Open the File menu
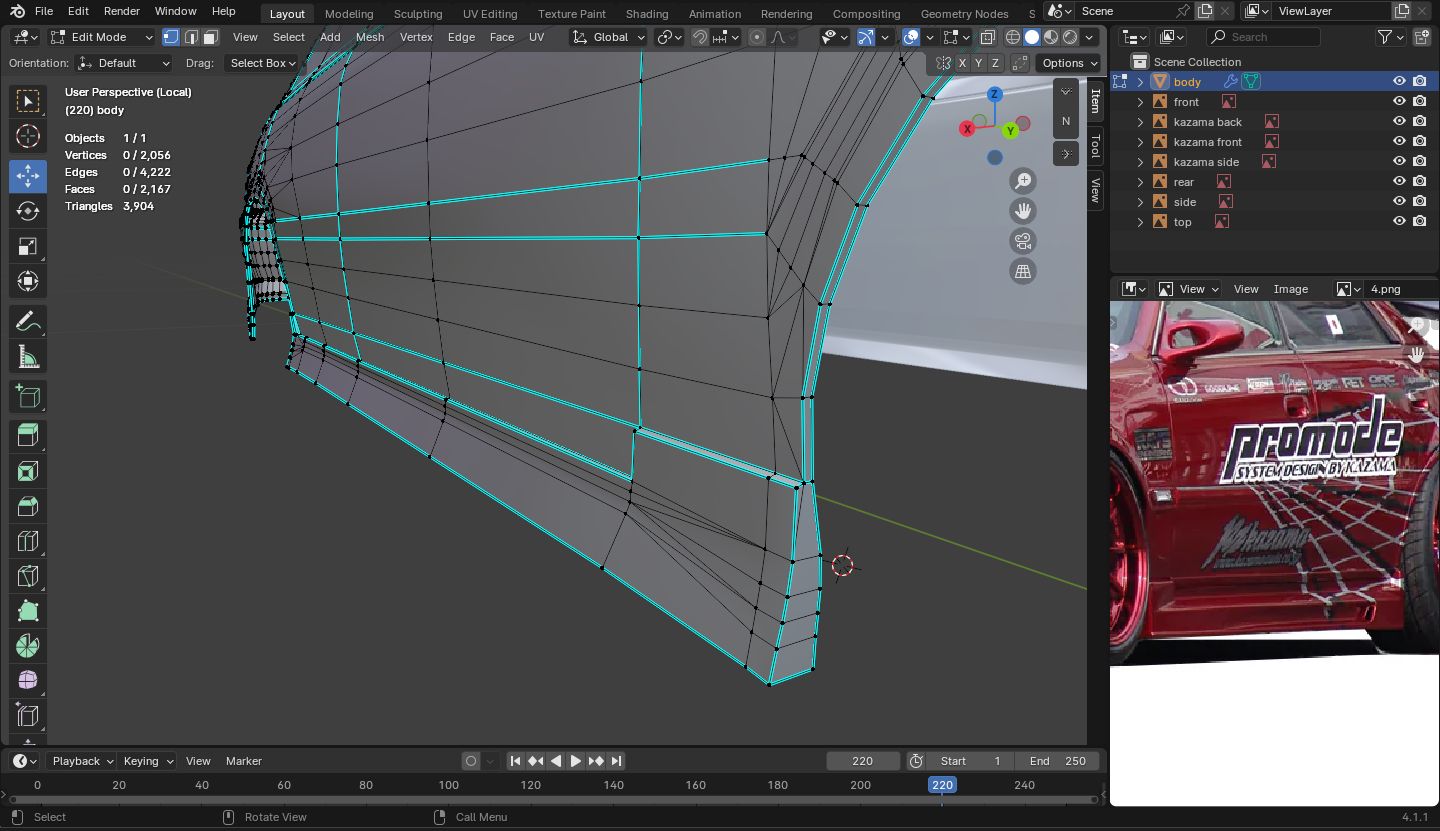Viewport: 1440px width, 831px height. pyautogui.click(x=44, y=11)
